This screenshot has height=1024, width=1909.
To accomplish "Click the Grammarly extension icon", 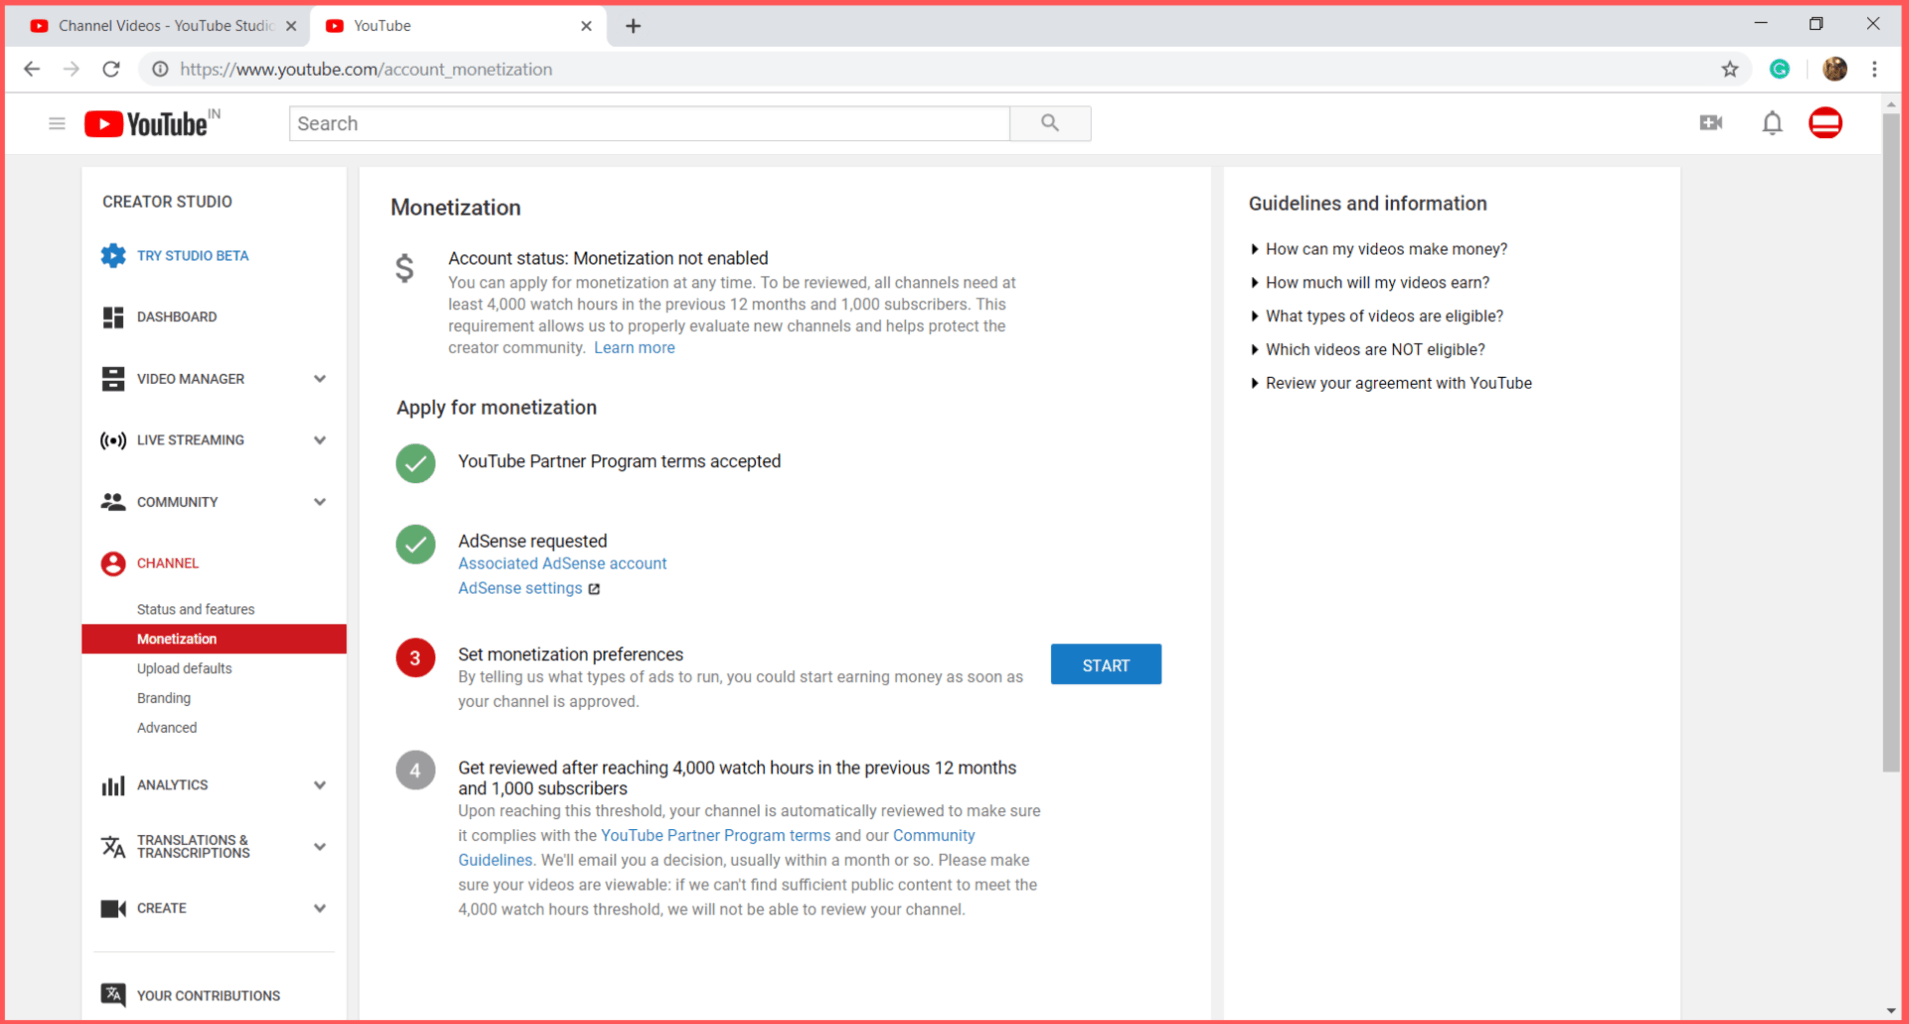I will pos(1779,69).
